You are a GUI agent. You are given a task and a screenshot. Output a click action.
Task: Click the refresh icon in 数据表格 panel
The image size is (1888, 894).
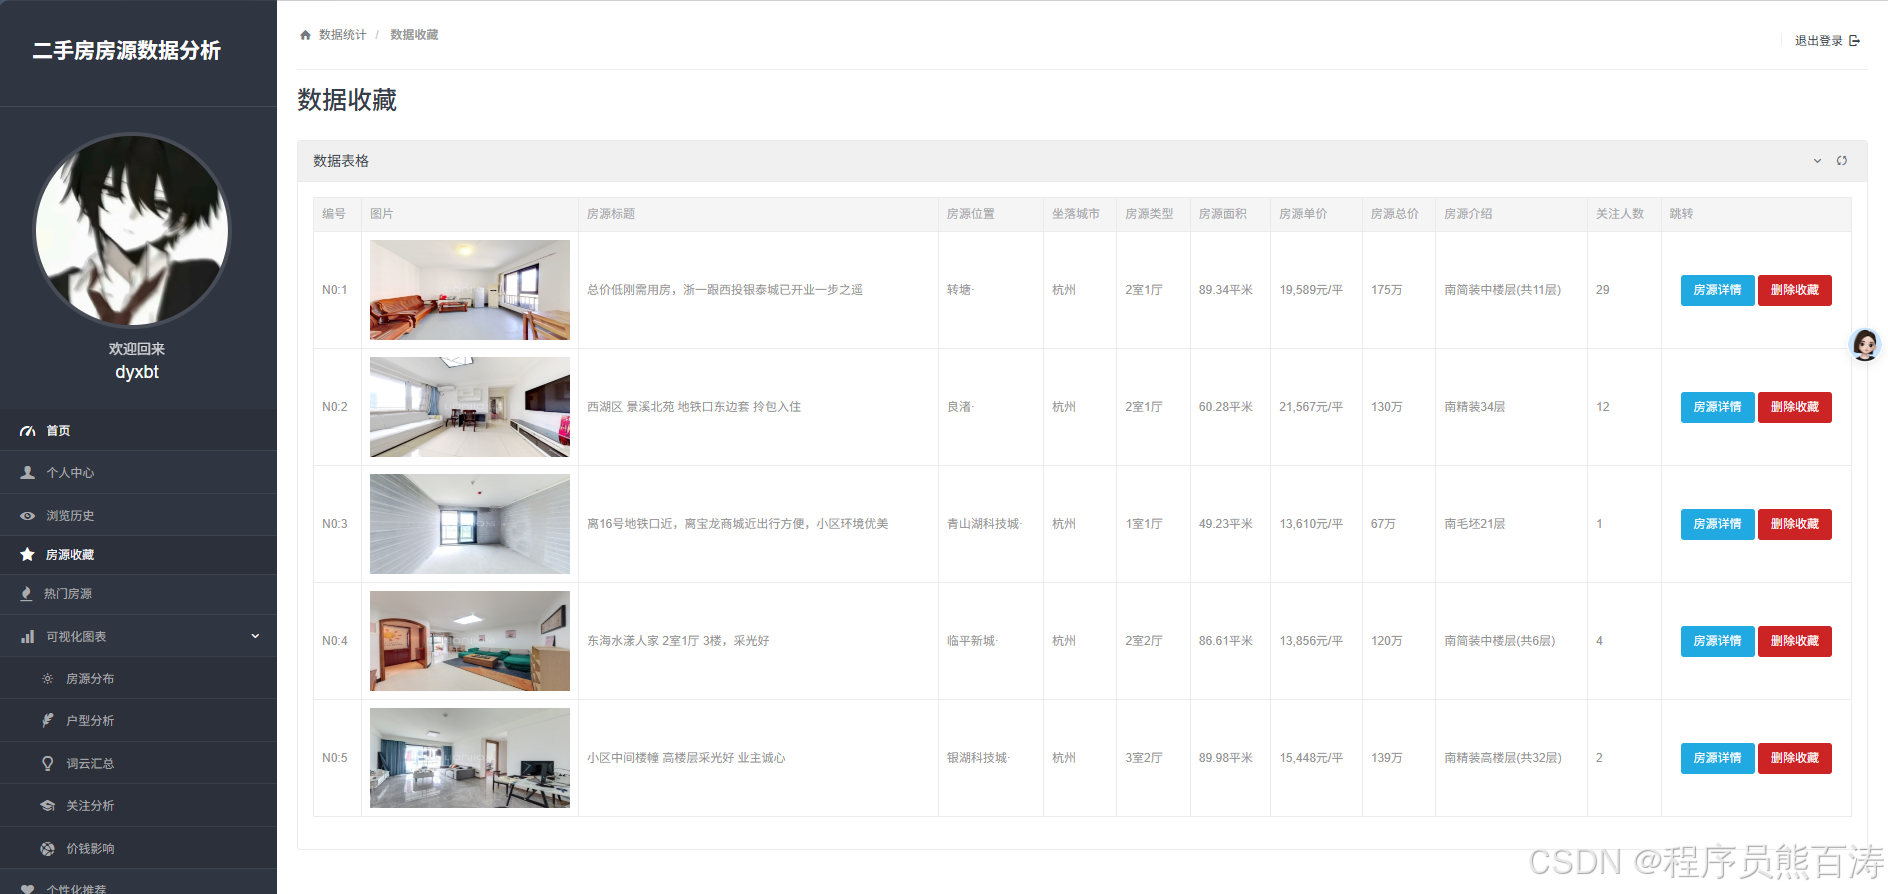coord(1841,161)
